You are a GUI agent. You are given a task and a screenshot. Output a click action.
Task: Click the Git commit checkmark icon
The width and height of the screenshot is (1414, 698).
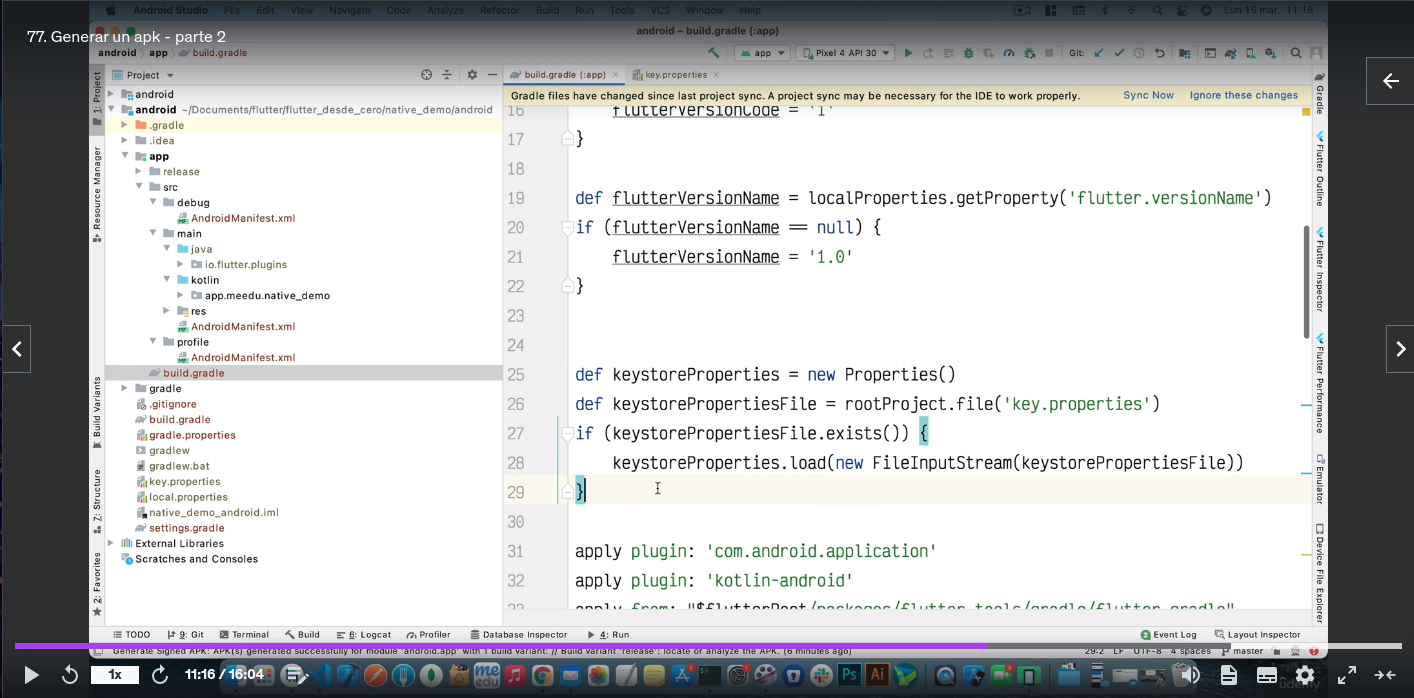click(x=1119, y=53)
